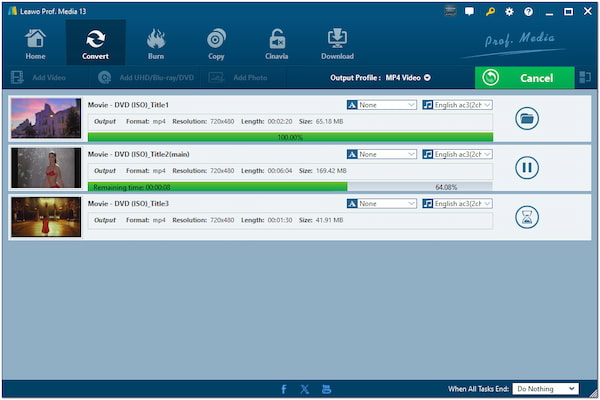Click the hourglass icon for Title3
The image size is (600, 400).
tap(527, 217)
